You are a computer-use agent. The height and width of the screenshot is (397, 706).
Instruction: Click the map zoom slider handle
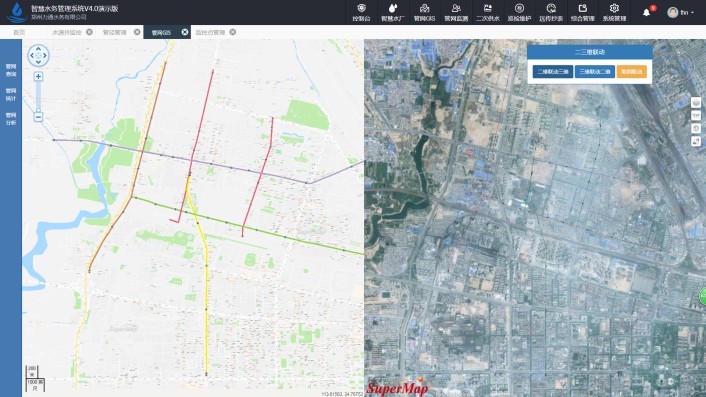pyautogui.click(x=38, y=110)
